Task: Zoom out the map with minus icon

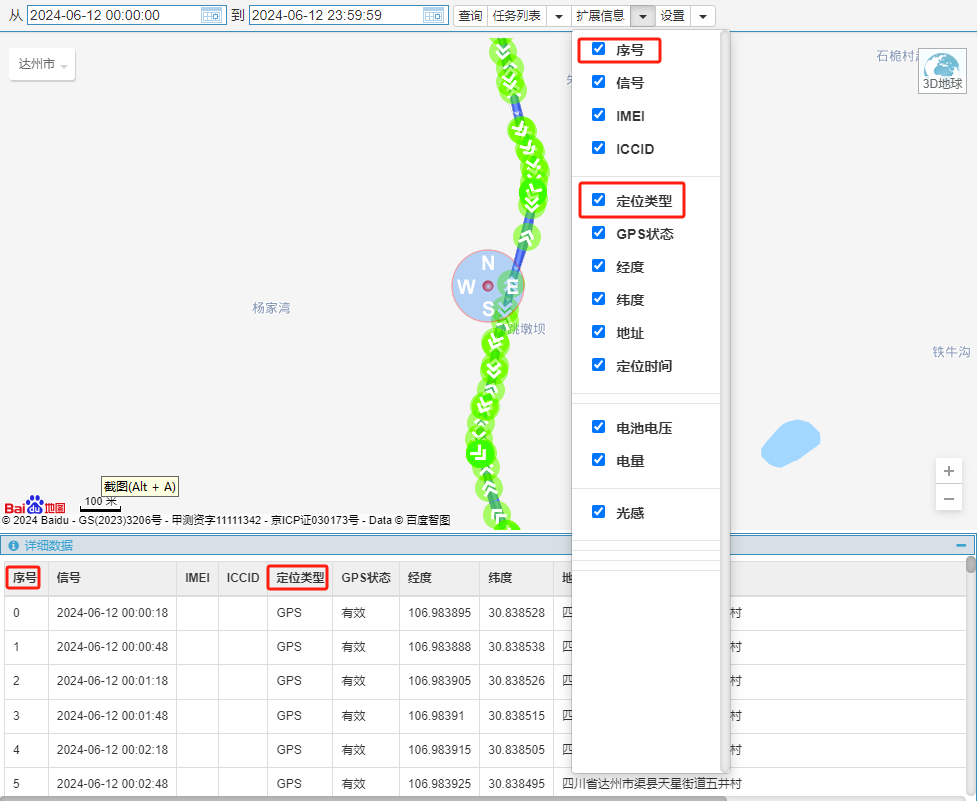Action: [x=949, y=498]
